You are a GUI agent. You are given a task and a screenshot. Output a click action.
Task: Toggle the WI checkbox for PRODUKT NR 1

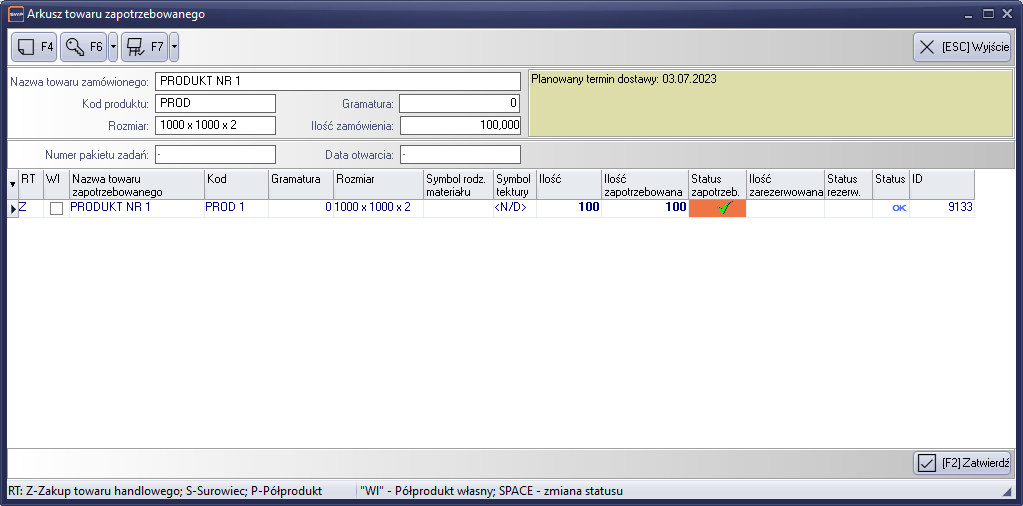[x=56, y=208]
